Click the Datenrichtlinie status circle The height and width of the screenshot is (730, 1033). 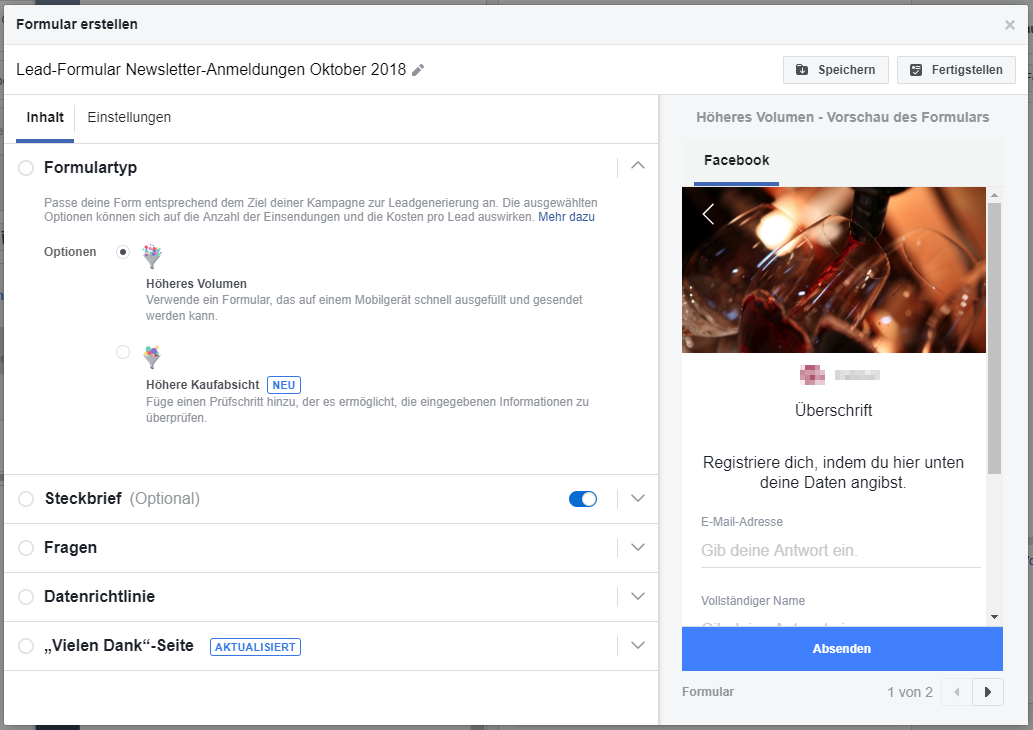pyautogui.click(x=26, y=597)
